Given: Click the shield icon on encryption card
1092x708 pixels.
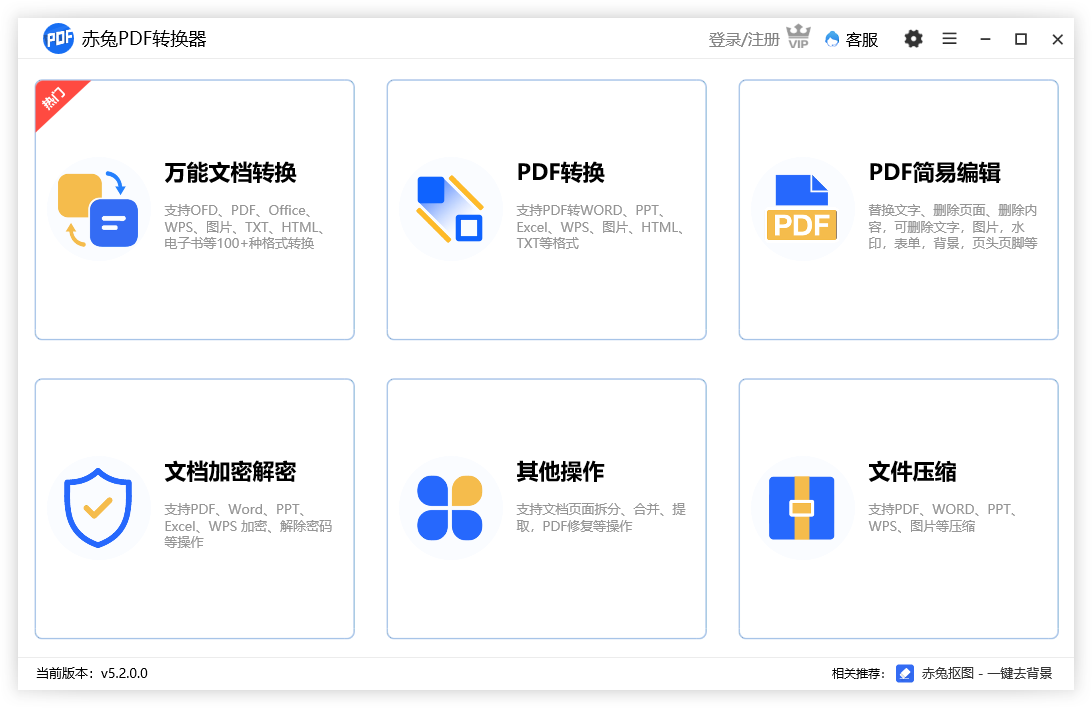Looking at the screenshot, I should tap(99, 507).
